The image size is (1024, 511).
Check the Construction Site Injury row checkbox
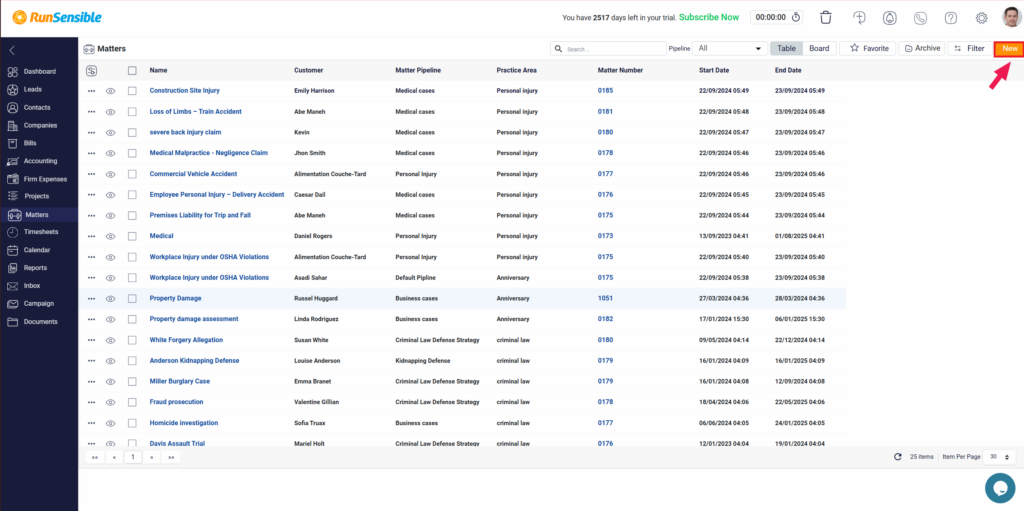tap(132, 91)
